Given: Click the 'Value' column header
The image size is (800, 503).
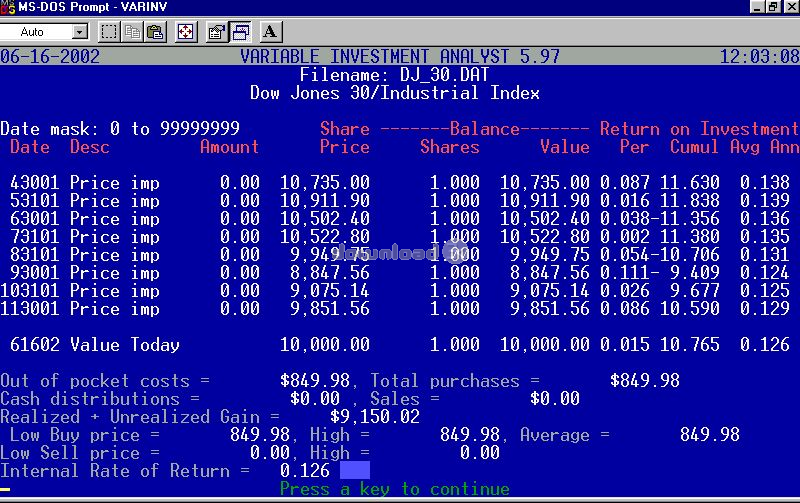Looking at the screenshot, I should pyautogui.click(x=565, y=147).
